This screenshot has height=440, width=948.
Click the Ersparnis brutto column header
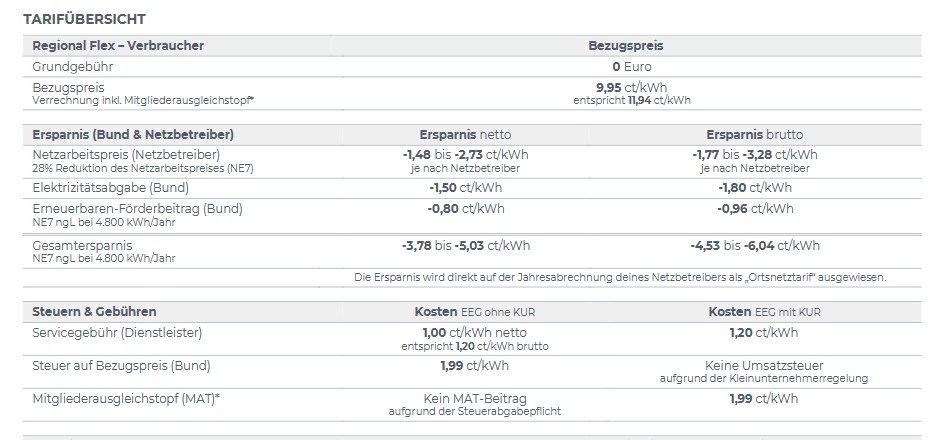pyautogui.click(x=754, y=134)
